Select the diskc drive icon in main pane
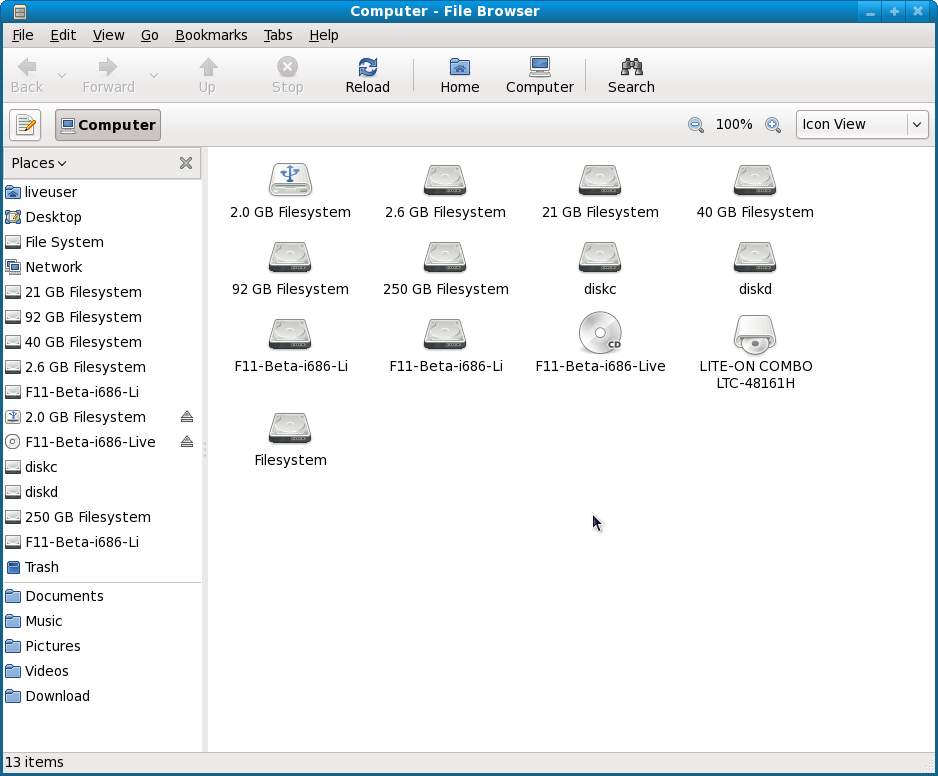 (600, 257)
